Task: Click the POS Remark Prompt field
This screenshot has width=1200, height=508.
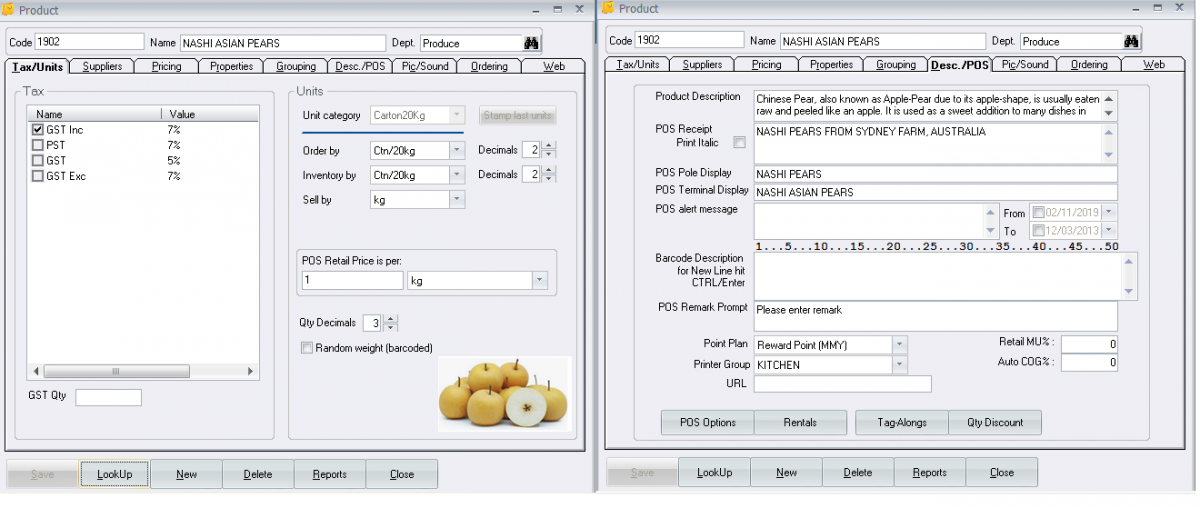Action: pyautogui.click(x=935, y=316)
